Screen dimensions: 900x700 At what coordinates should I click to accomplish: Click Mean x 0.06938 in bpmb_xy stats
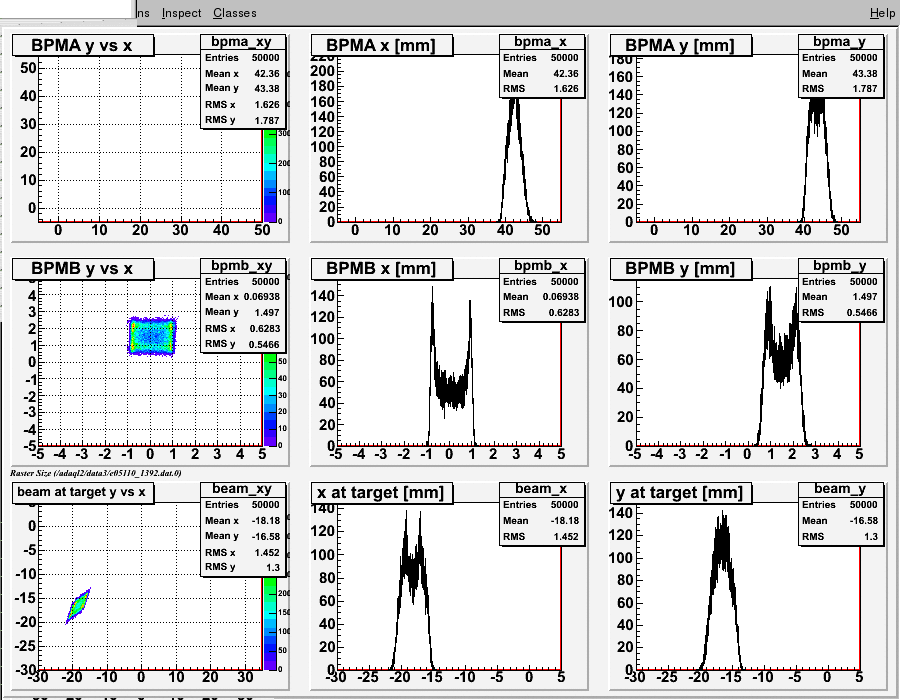pyautogui.click(x=242, y=297)
